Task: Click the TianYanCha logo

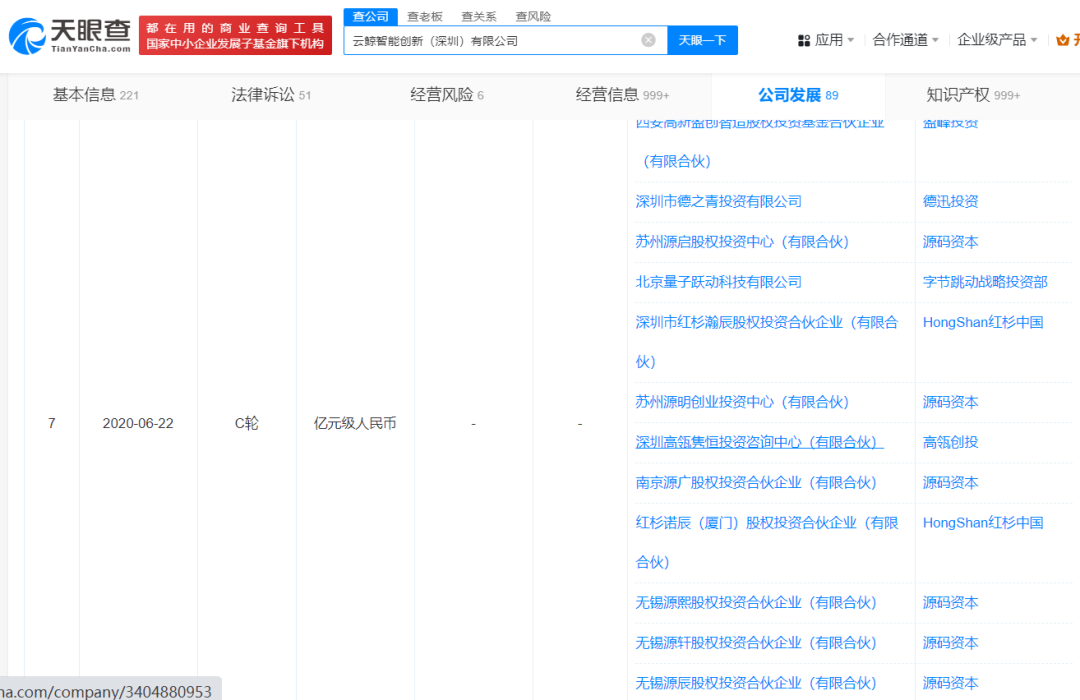Action: click(70, 36)
